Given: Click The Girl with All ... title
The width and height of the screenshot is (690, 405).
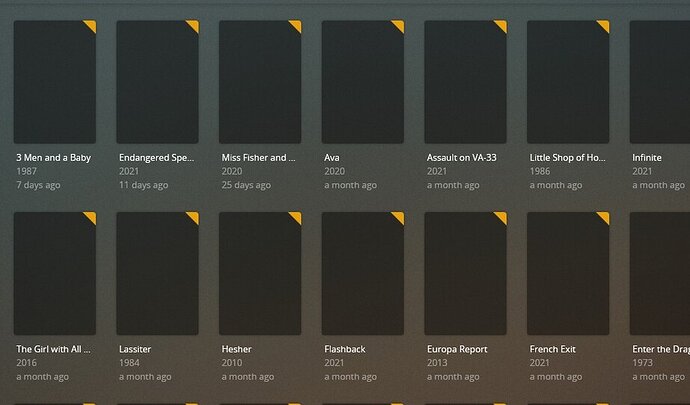Looking at the screenshot, I should pyautogui.click(x=53, y=349).
